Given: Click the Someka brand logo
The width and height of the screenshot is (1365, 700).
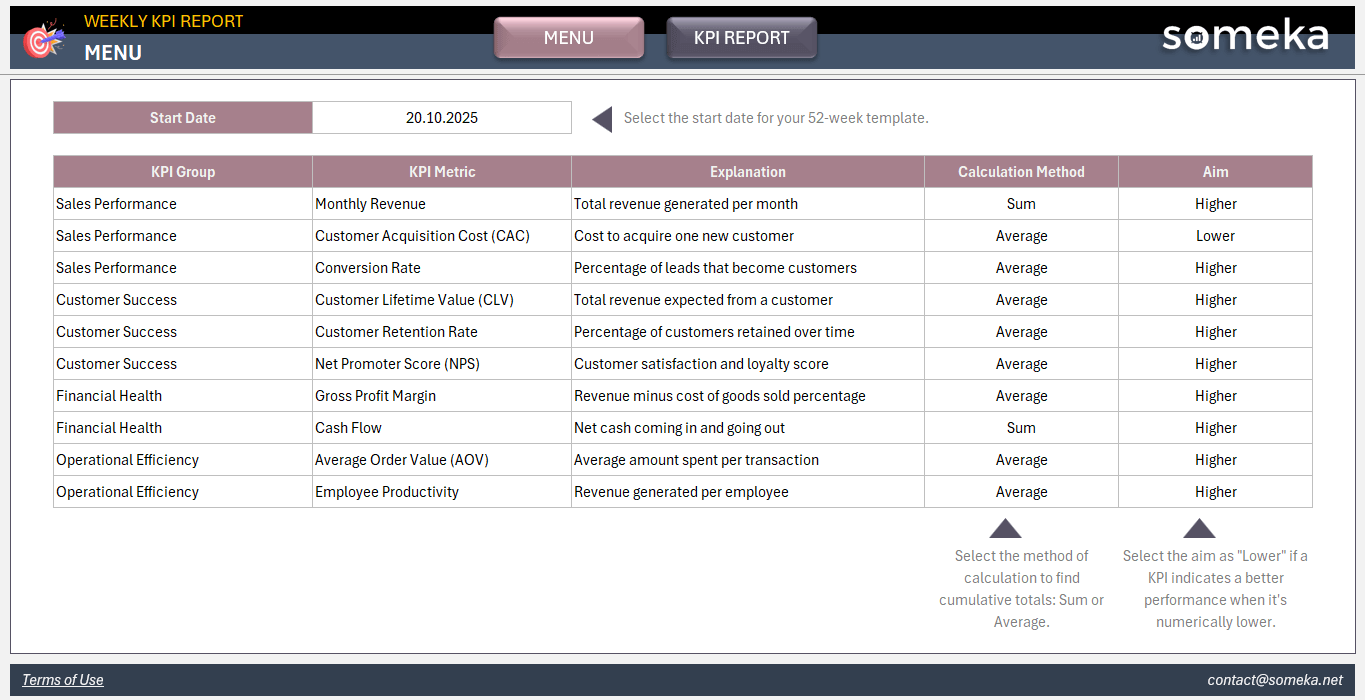Looking at the screenshot, I should [1244, 37].
